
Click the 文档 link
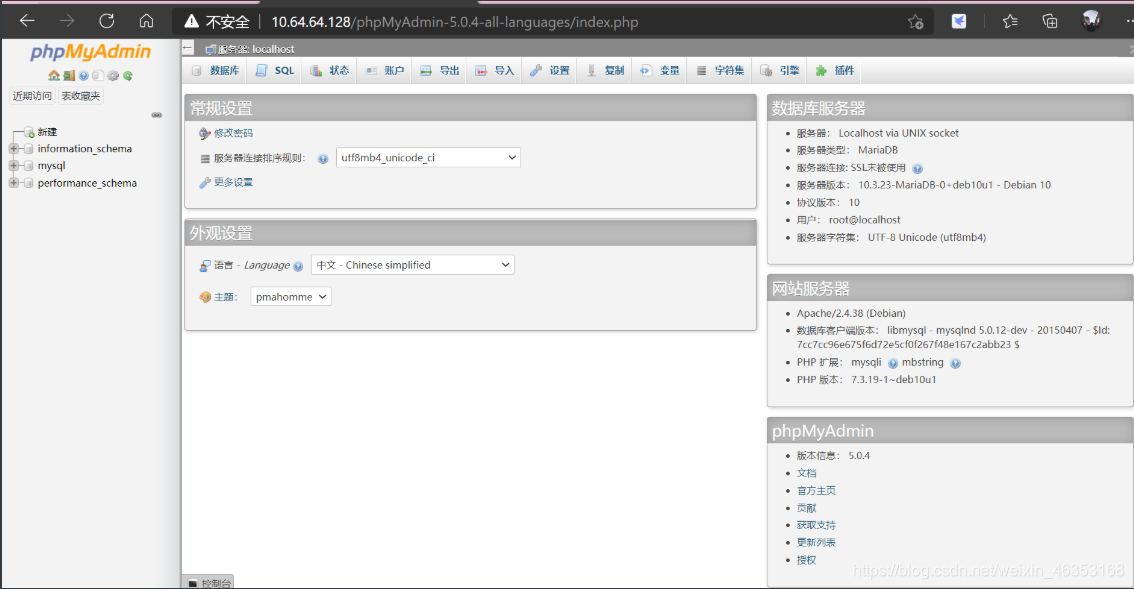tap(806, 473)
